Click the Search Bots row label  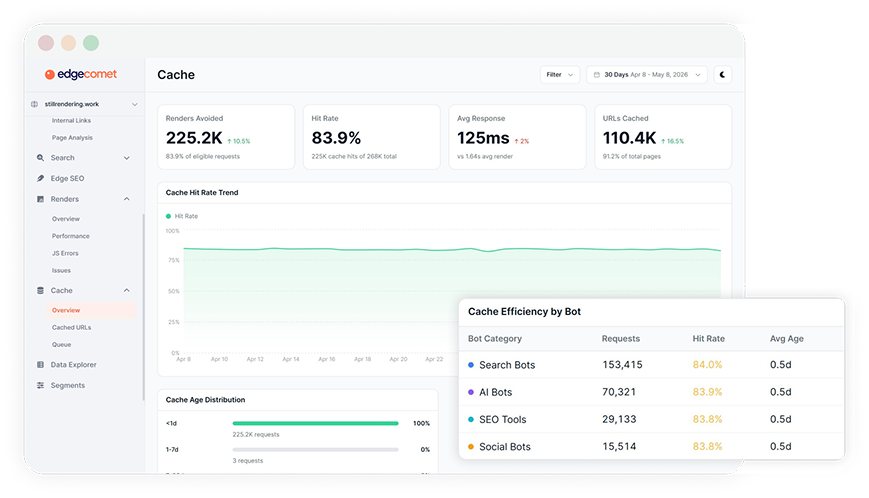tap(507, 365)
